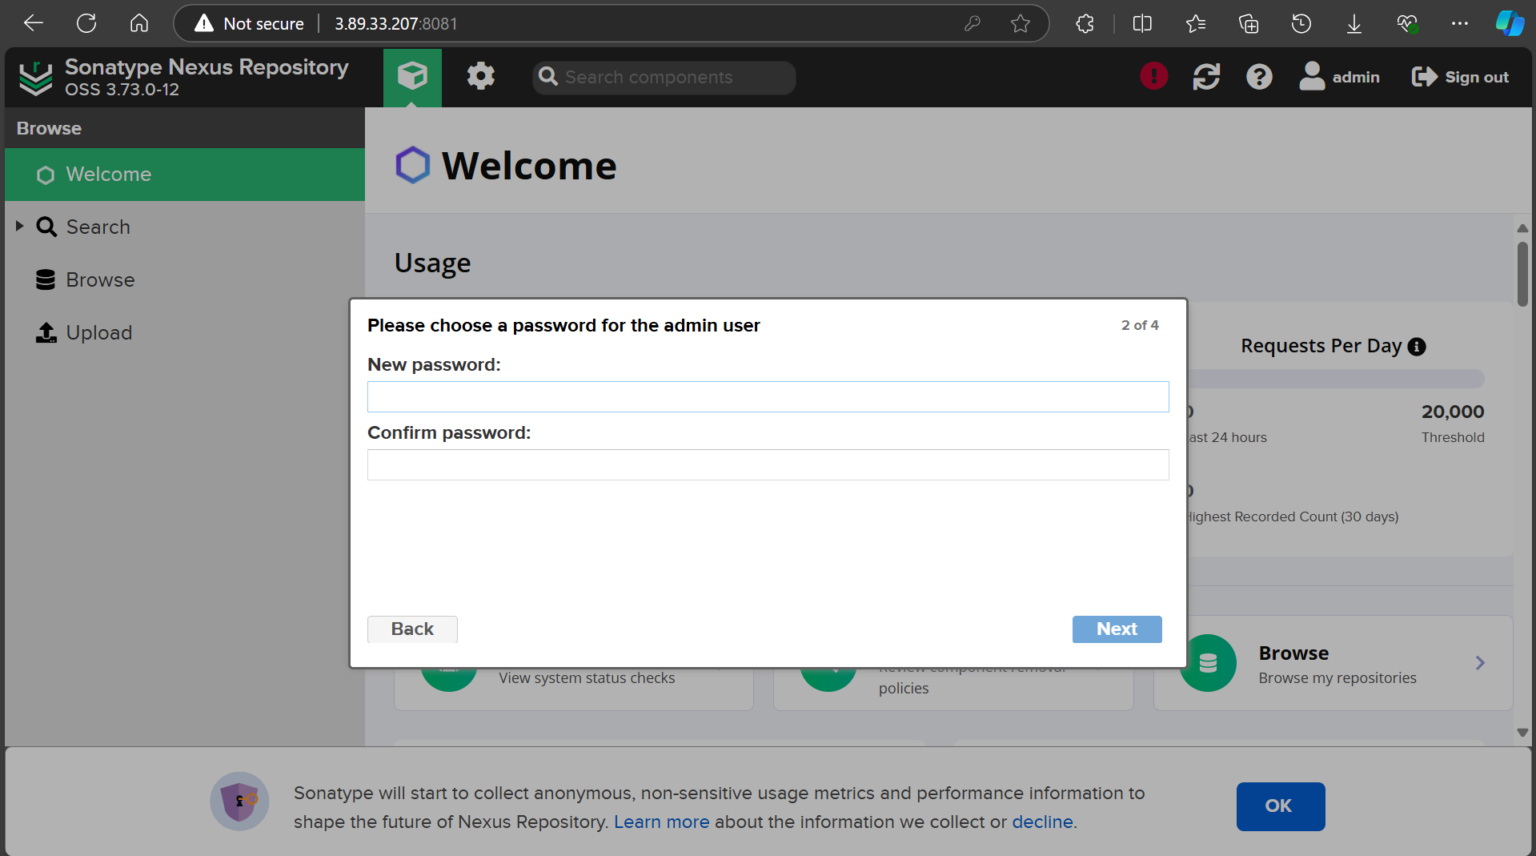1536x856 pixels.
Task: Click the Downloads icon in the browser toolbar
Action: tap(1354, 22)
